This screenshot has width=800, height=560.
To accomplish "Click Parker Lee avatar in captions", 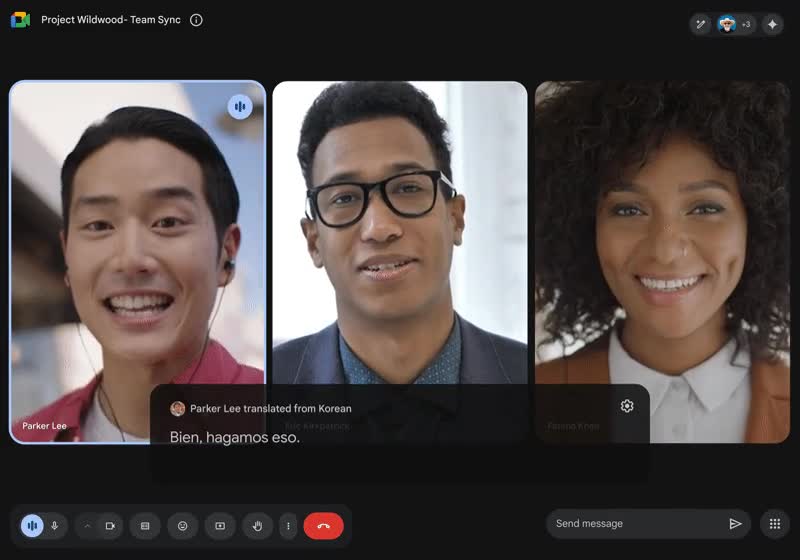I will (x=178, y=409).
